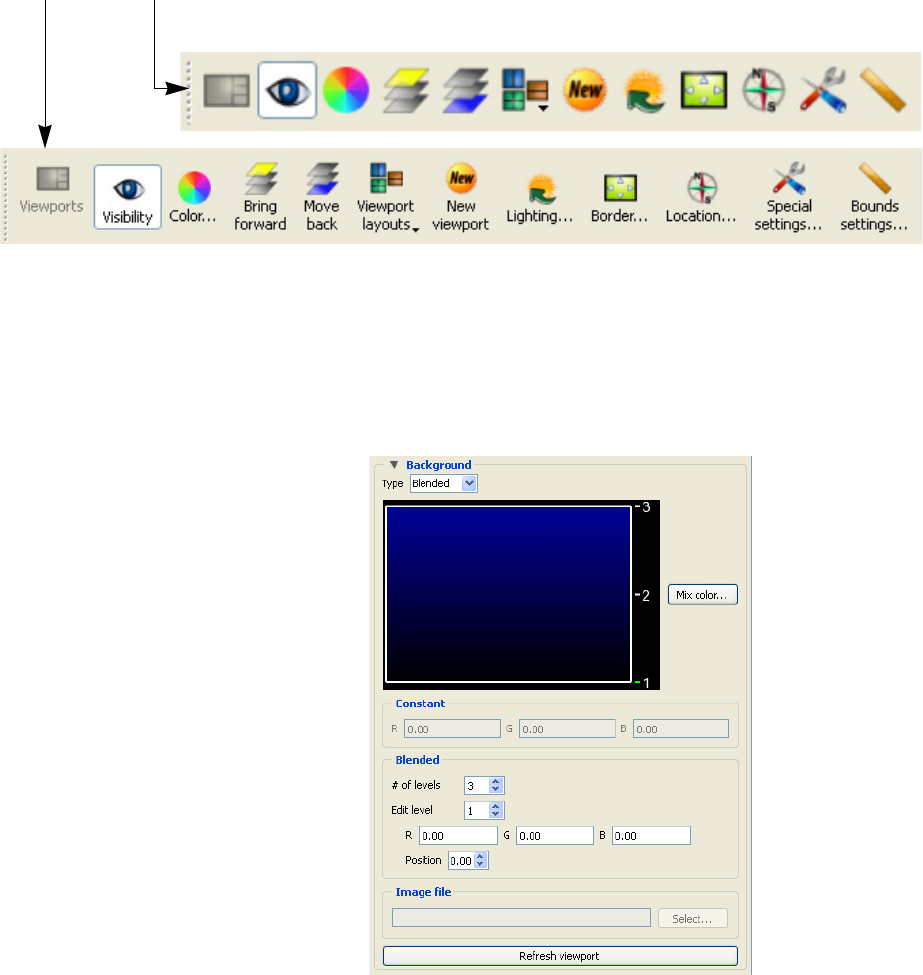Collapse the Background section triangle
Image resolution: width=923 pixels, height=975 pixels.
pyautogui.click(x=394, y=464)
